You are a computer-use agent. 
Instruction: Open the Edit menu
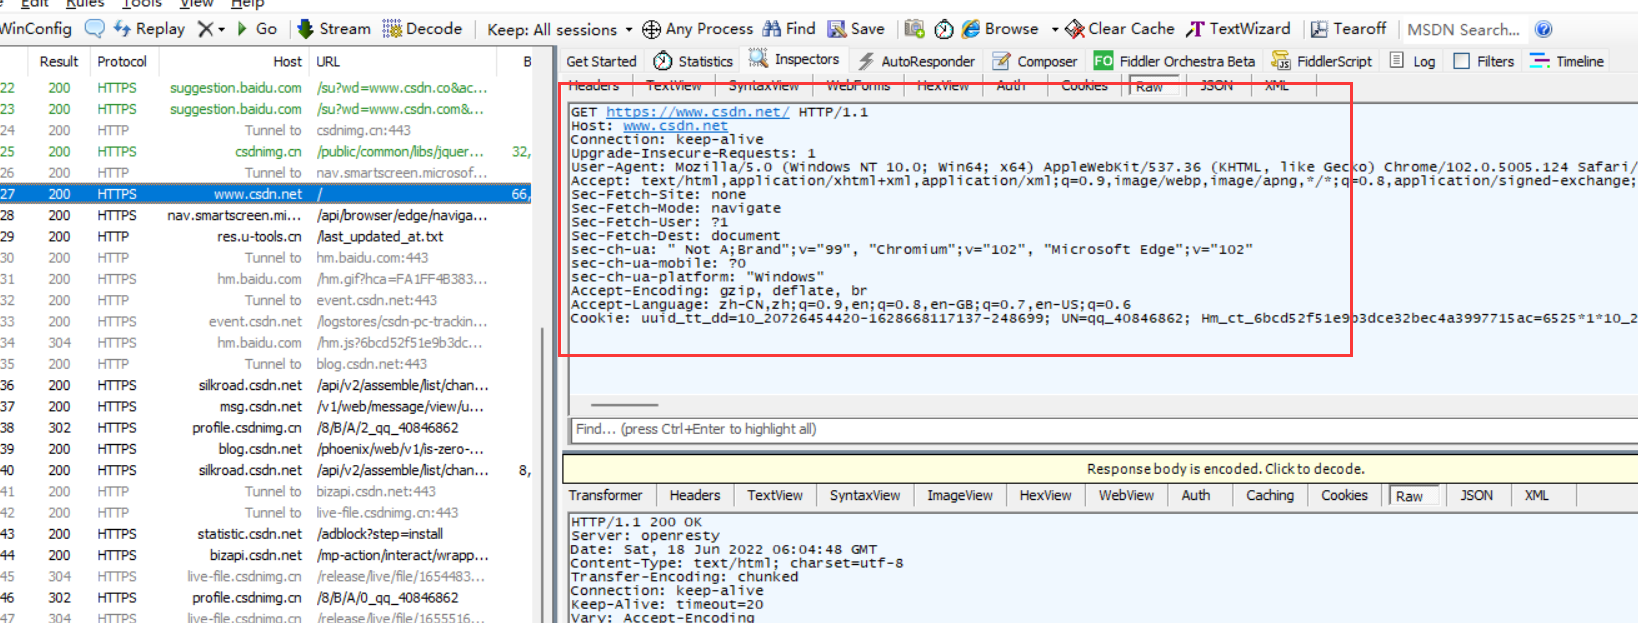point(35,4)
